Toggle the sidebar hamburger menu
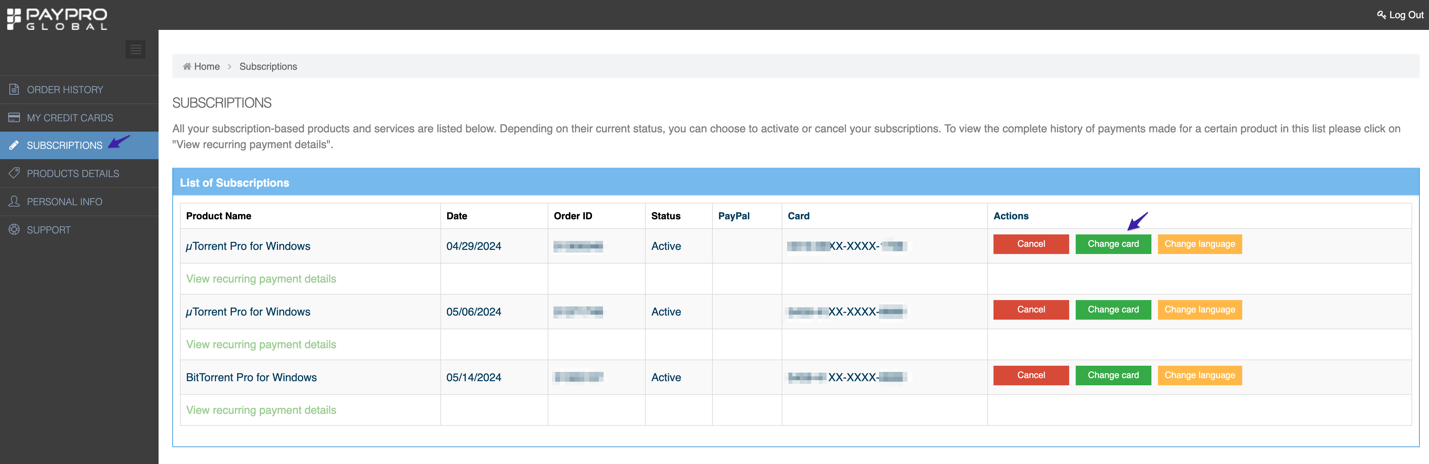 pos(136,49)
